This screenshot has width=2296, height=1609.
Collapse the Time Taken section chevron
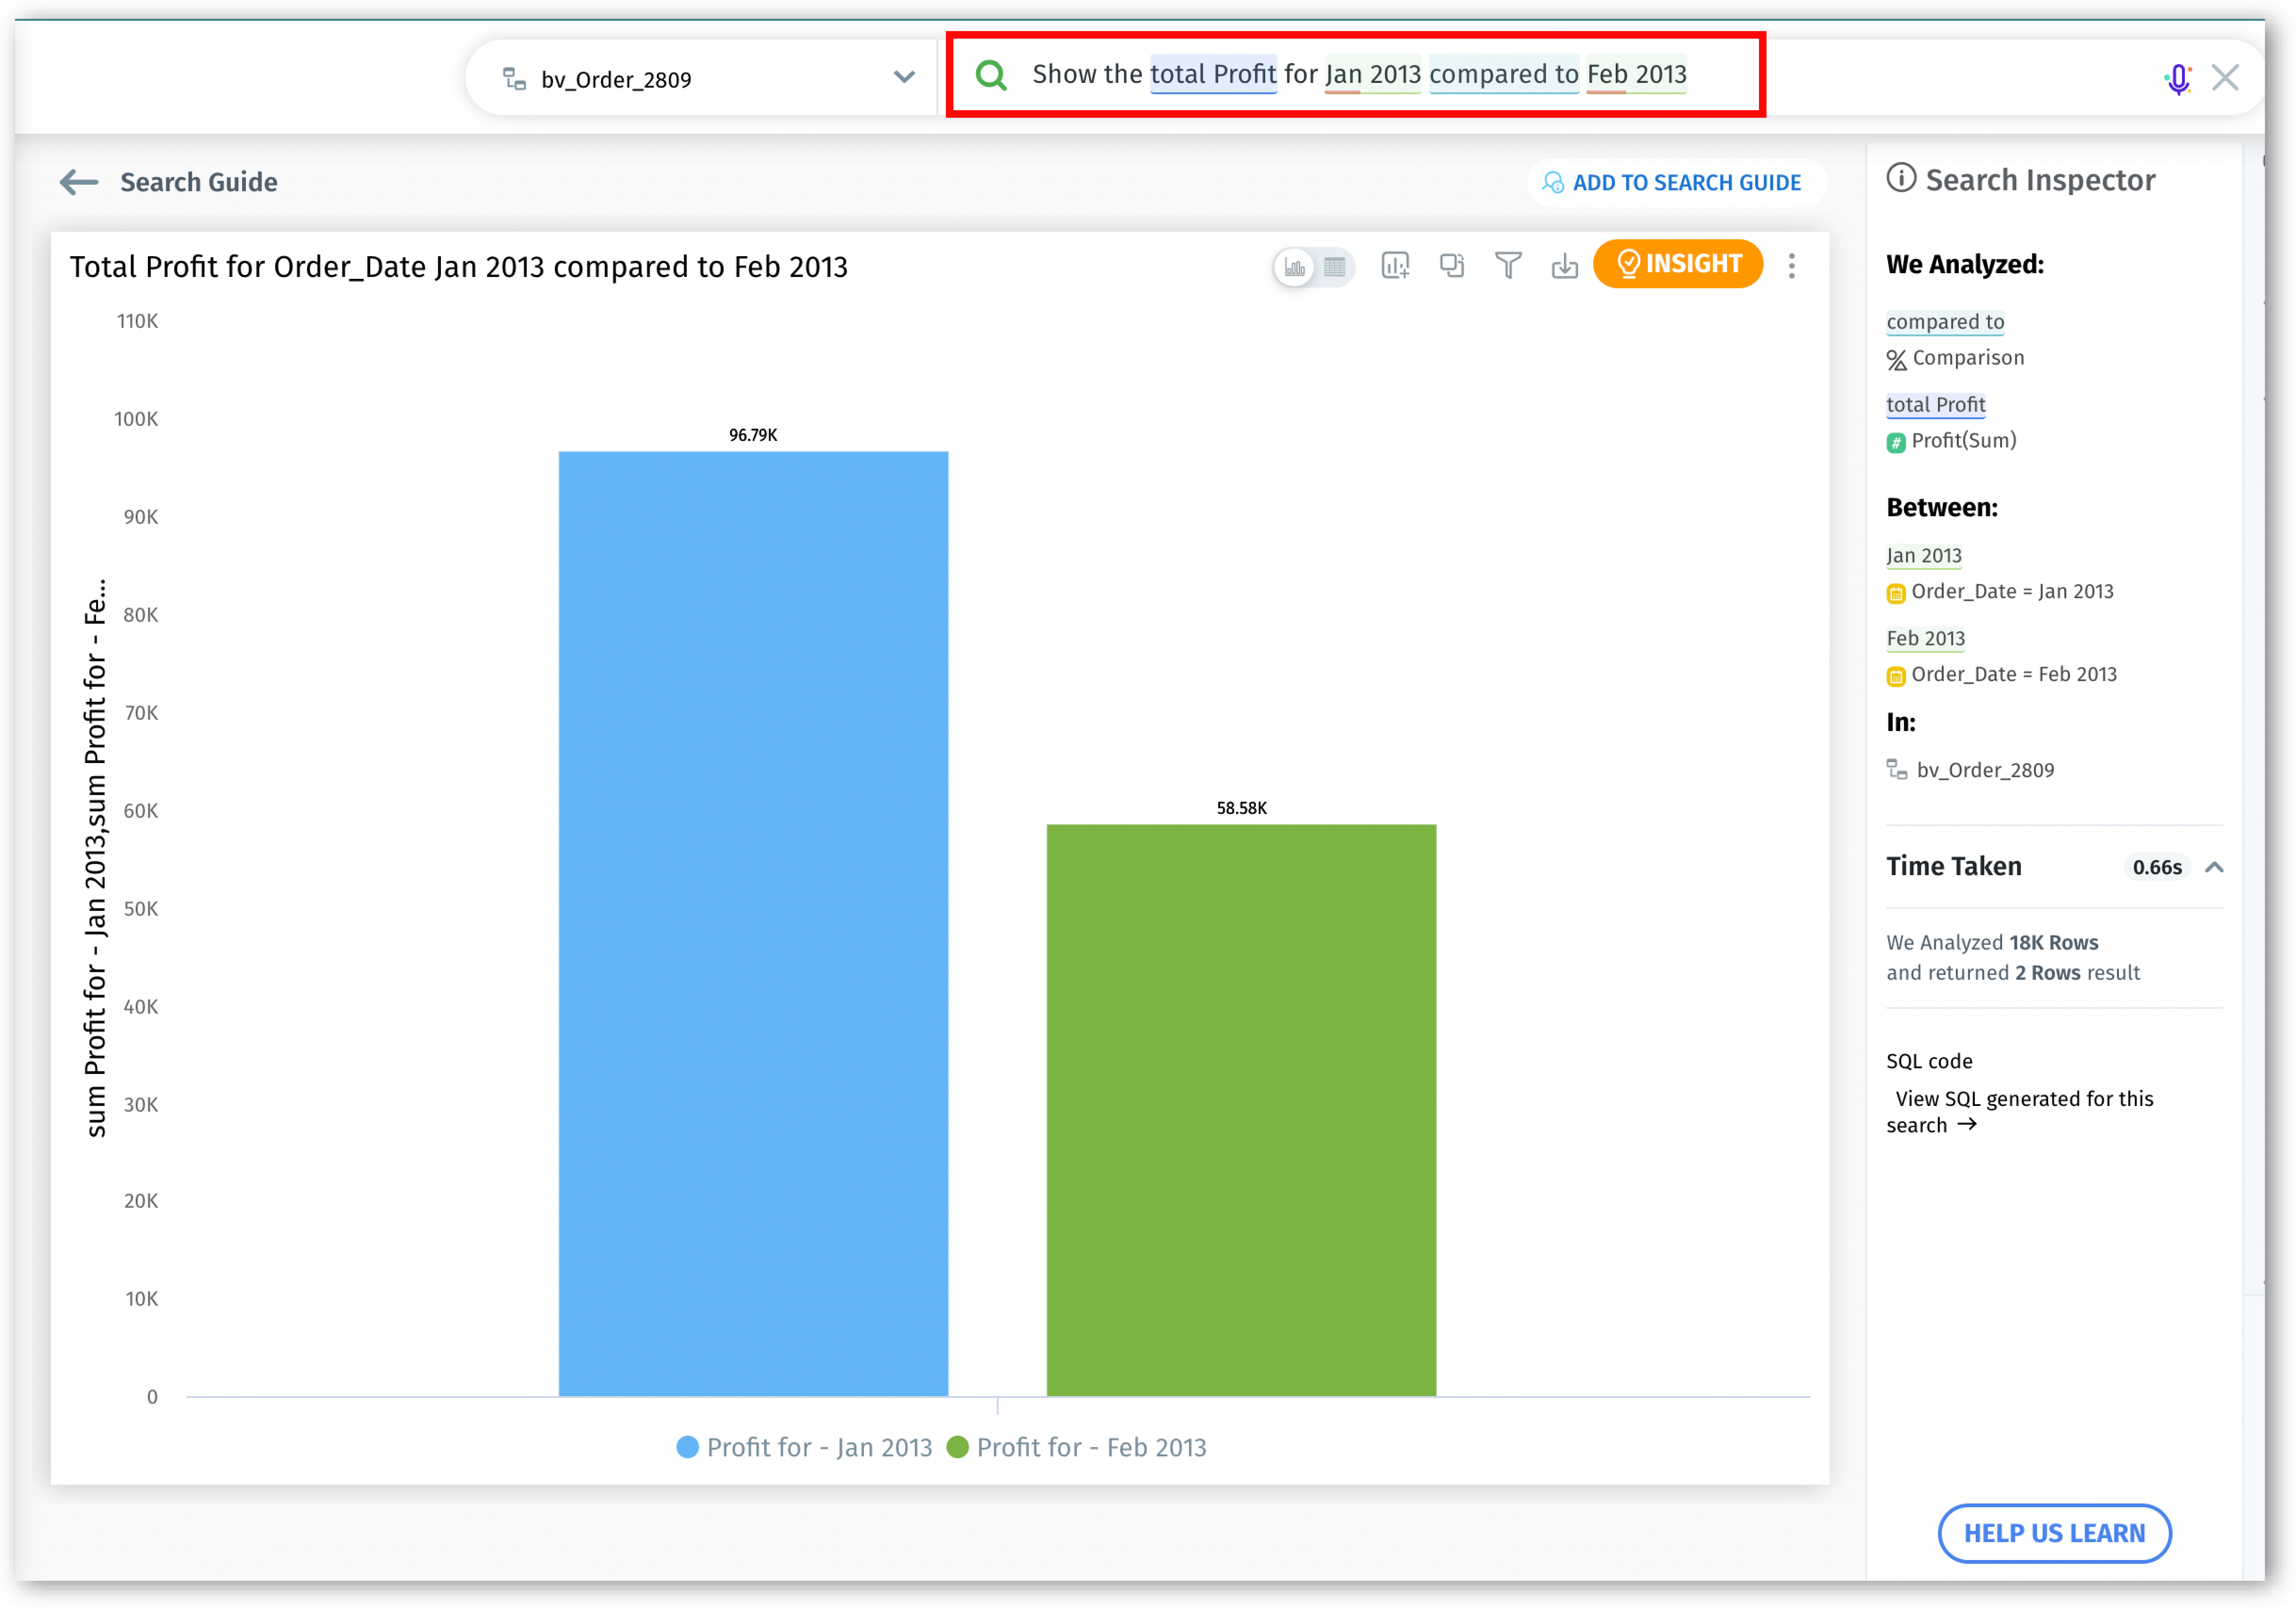(2214, 867)
